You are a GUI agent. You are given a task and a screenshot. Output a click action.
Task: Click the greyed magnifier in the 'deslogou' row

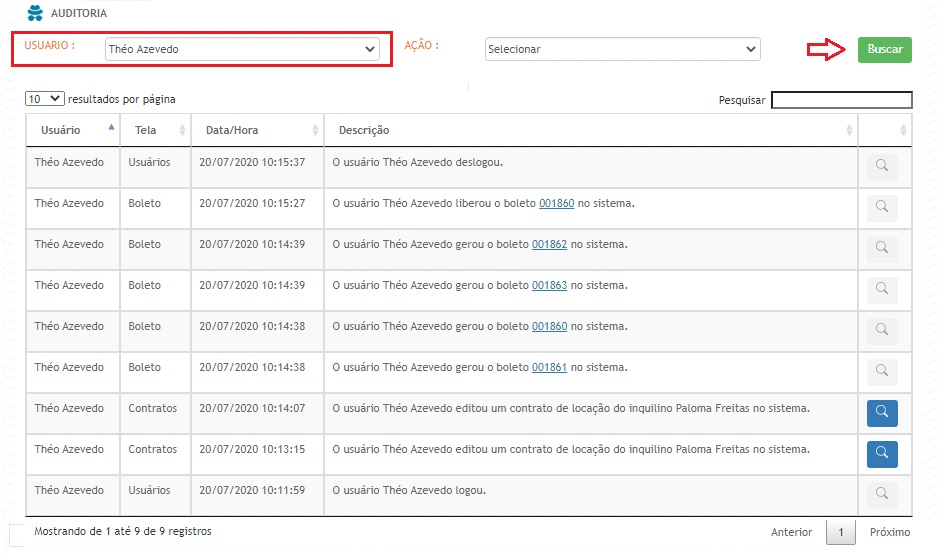pyautogui.click(x=881, y=167)
